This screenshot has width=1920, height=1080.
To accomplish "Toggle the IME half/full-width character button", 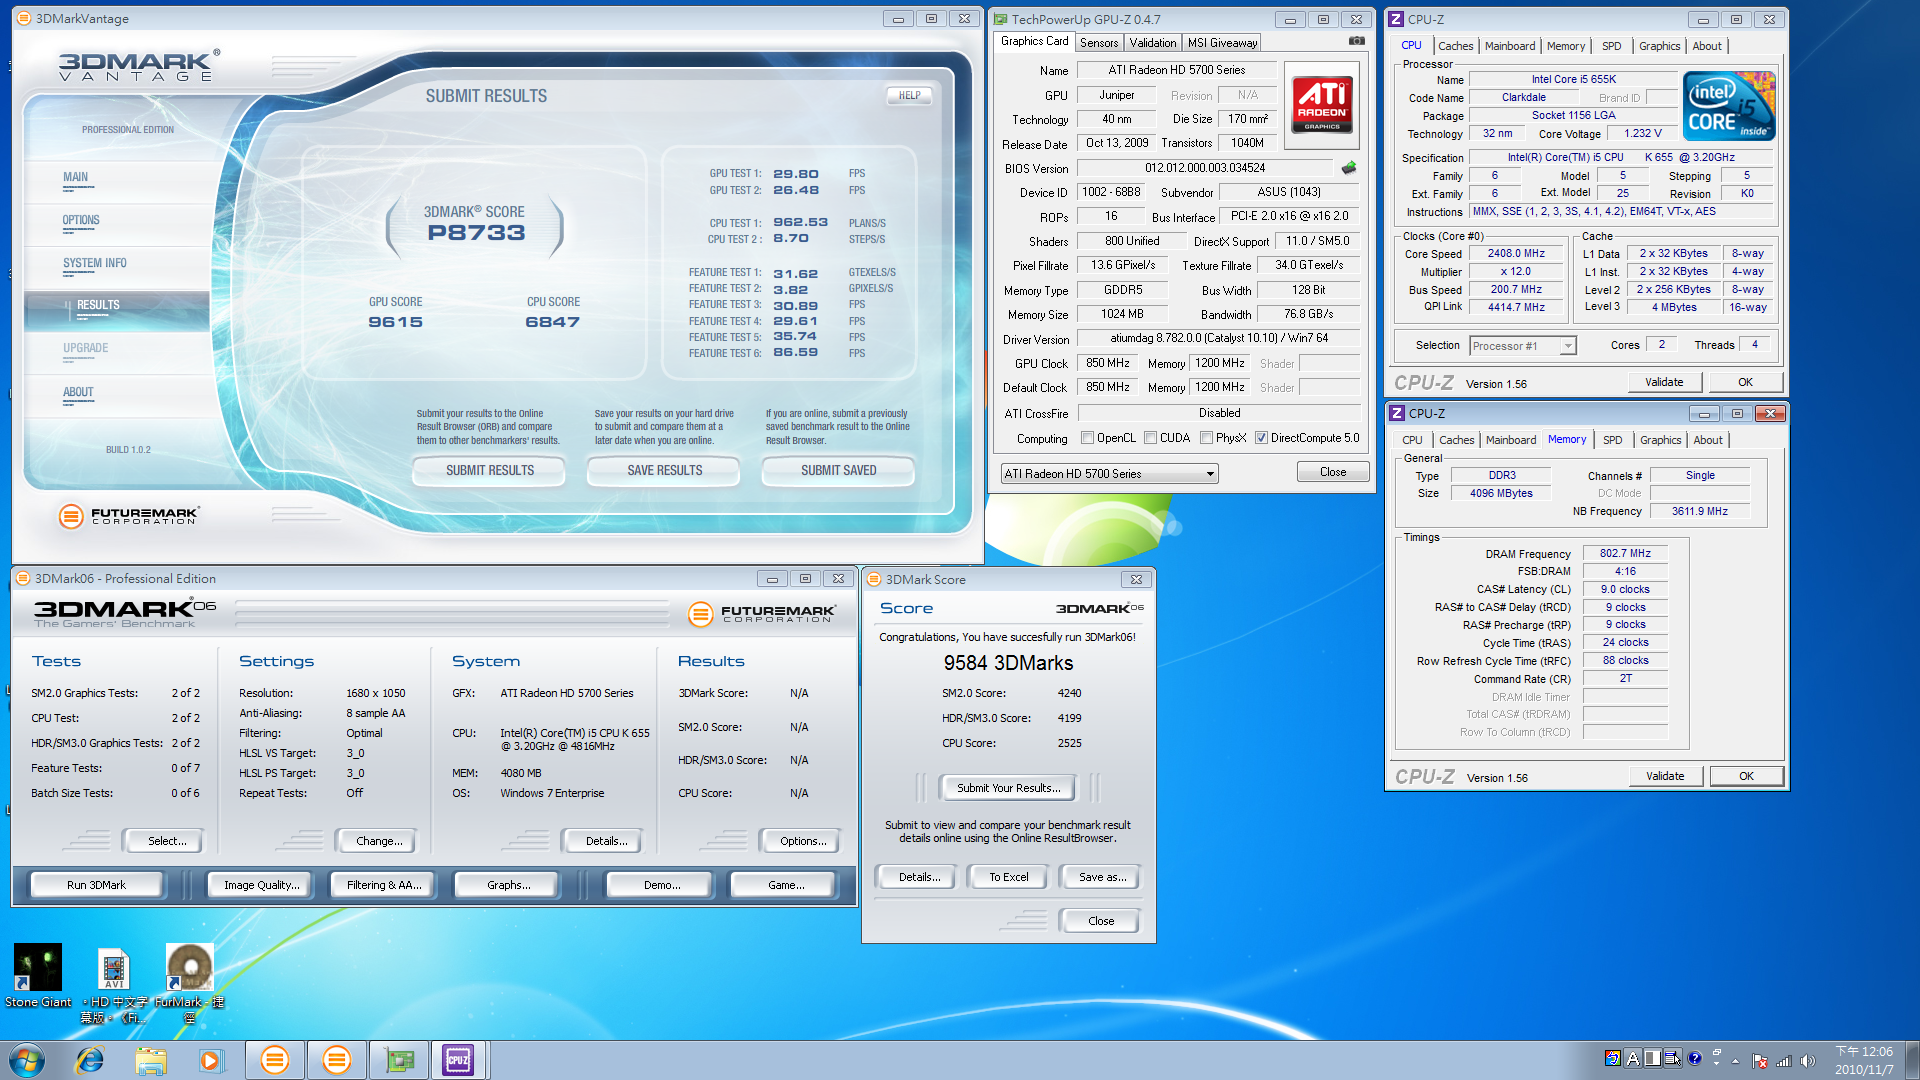I will [1652, 1058].
